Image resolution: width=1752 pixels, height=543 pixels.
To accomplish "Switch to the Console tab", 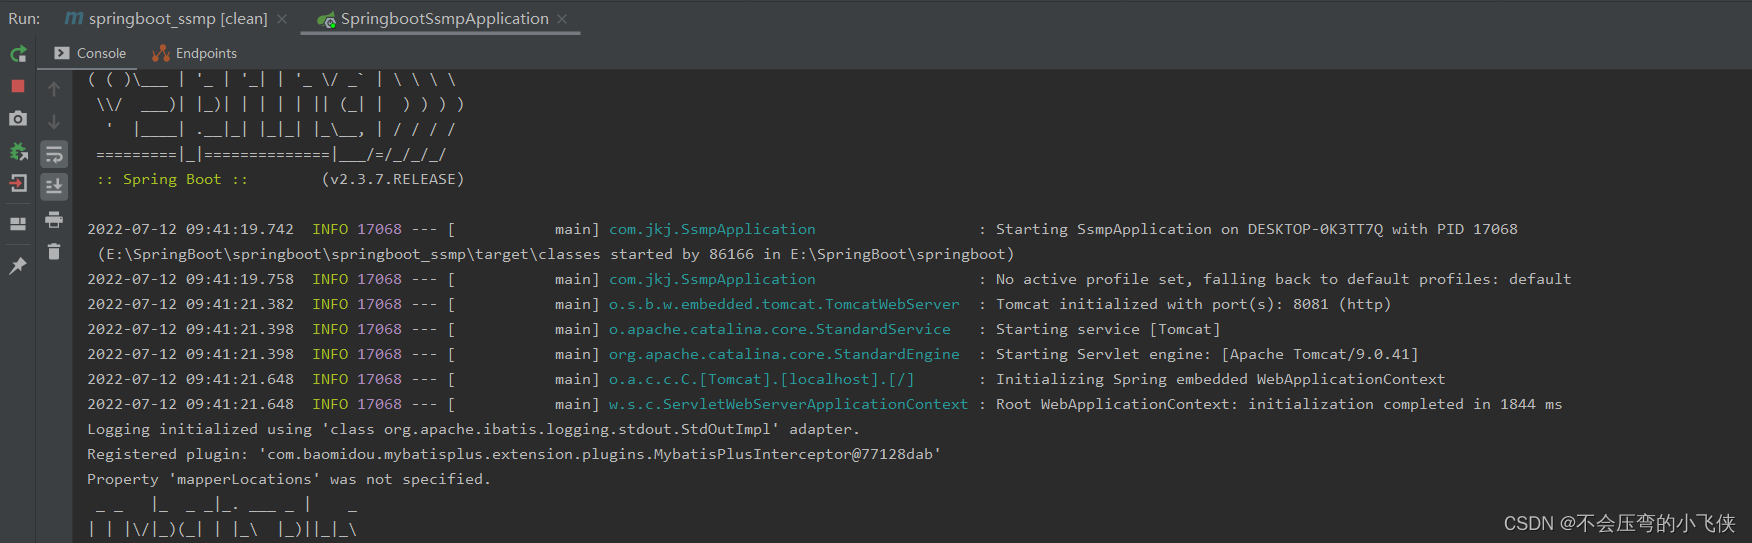I will pyautogui.click(x=91, y=53).
